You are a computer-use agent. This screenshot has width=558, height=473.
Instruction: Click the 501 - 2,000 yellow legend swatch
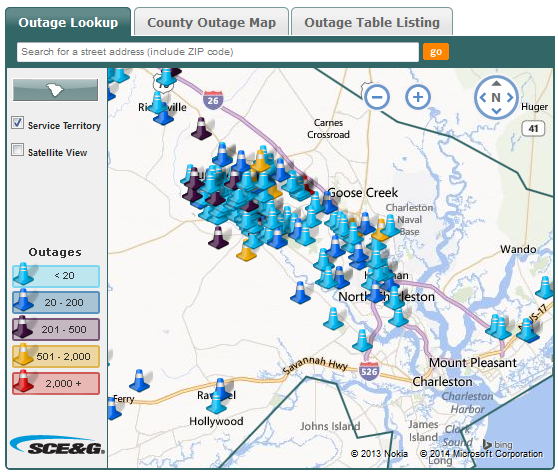[x=56, y=356]
